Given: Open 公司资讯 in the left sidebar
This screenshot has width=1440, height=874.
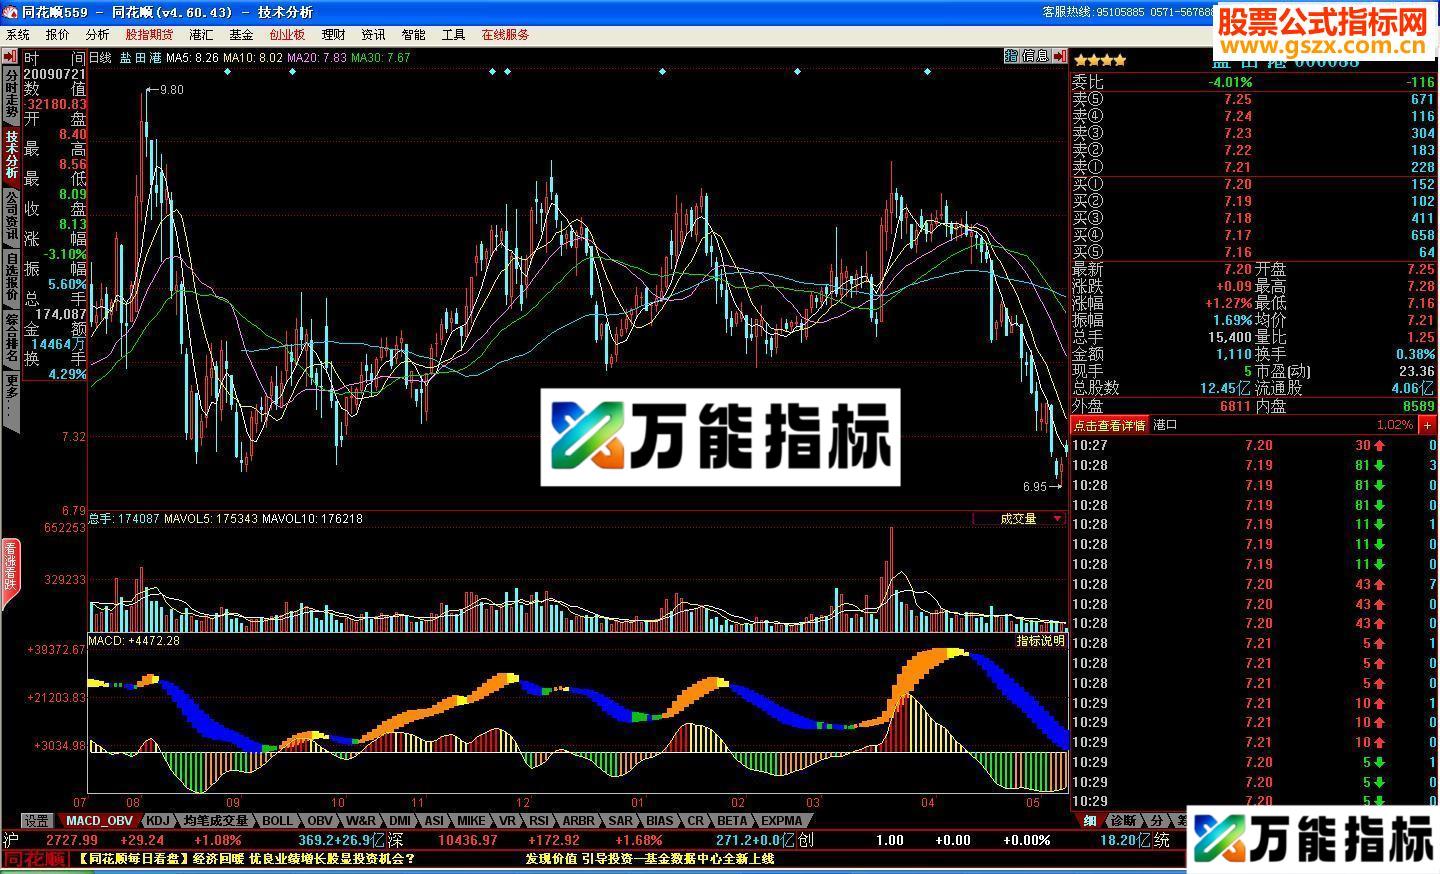Looking at the screenshot, I should 11,218.
